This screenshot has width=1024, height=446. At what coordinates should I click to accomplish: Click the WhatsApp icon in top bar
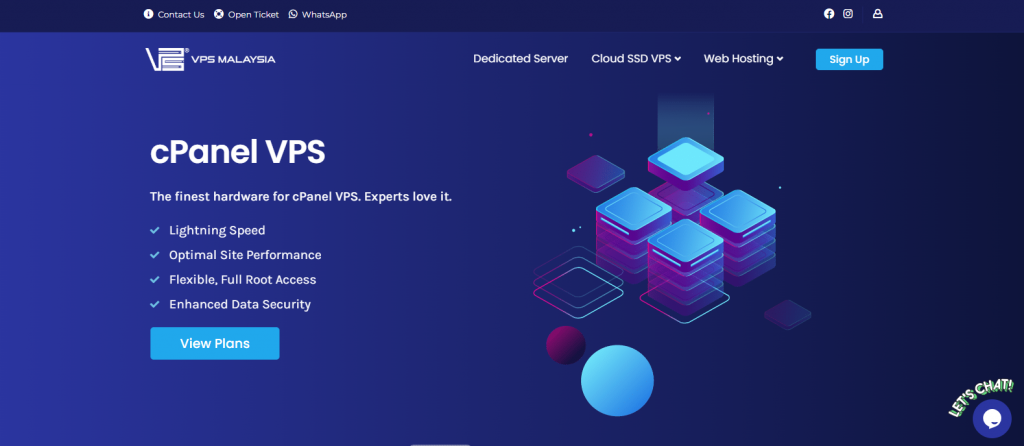[293, 14]
